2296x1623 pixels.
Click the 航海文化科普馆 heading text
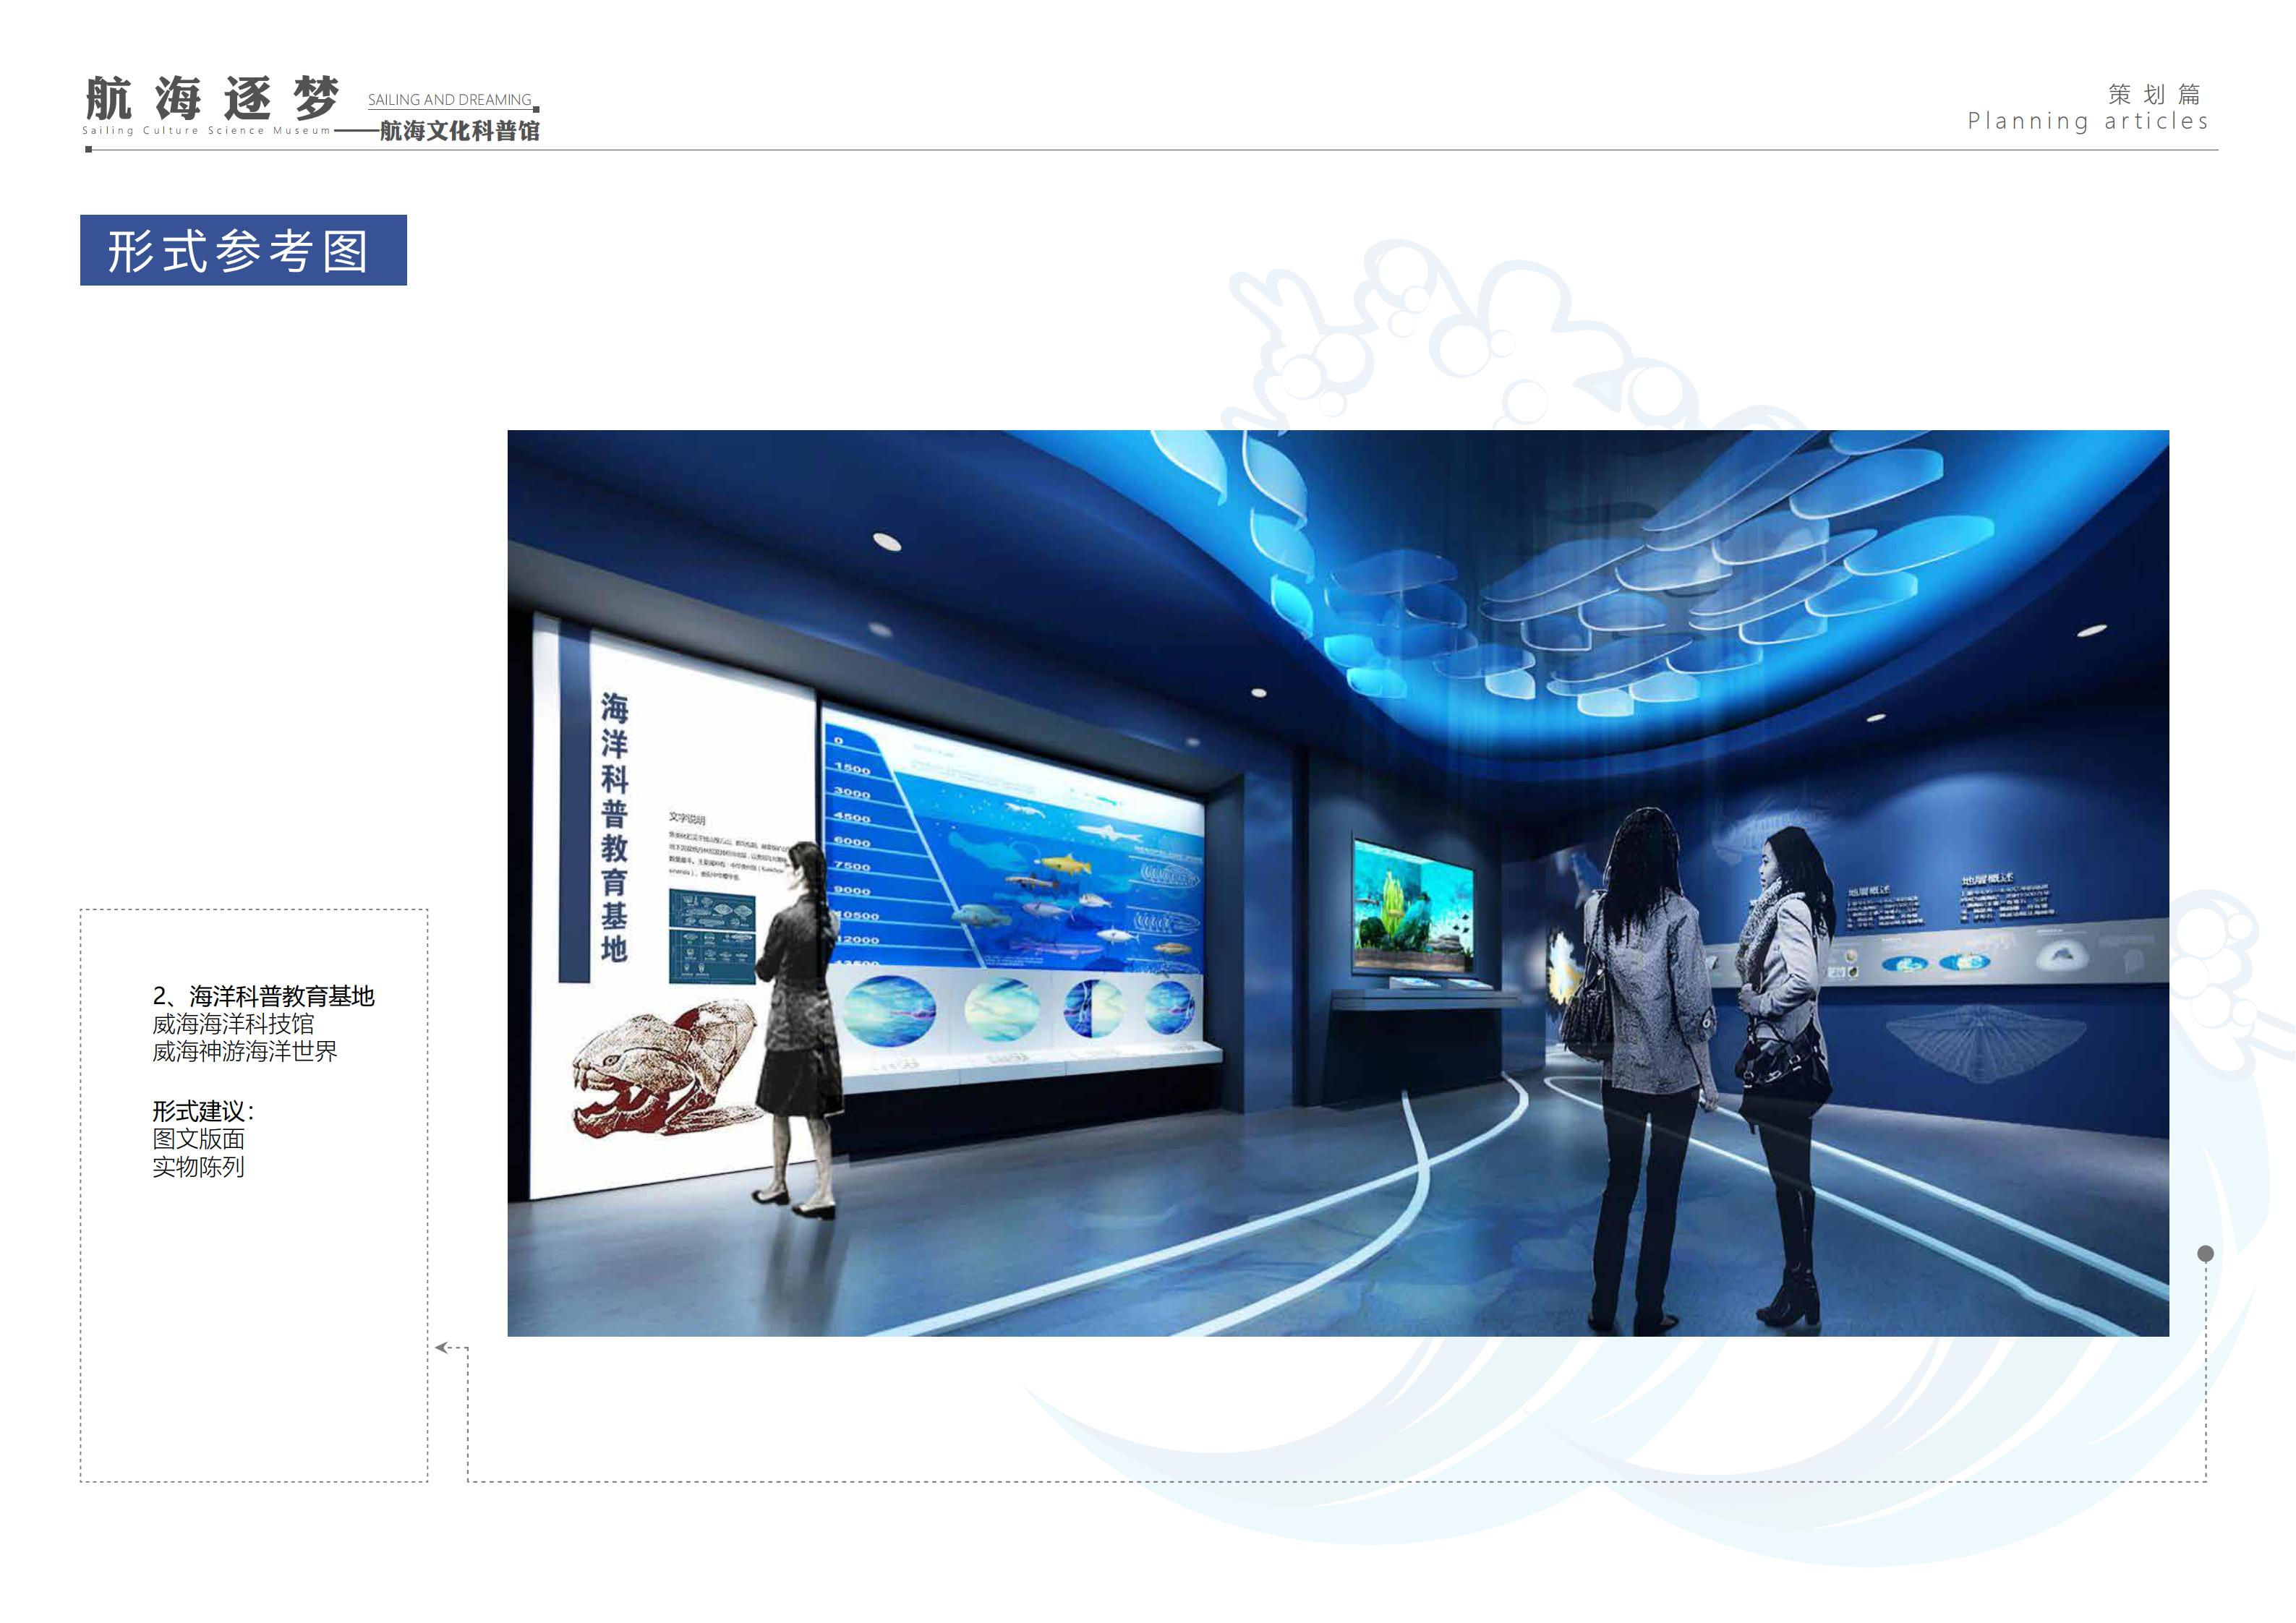point(459,131)
